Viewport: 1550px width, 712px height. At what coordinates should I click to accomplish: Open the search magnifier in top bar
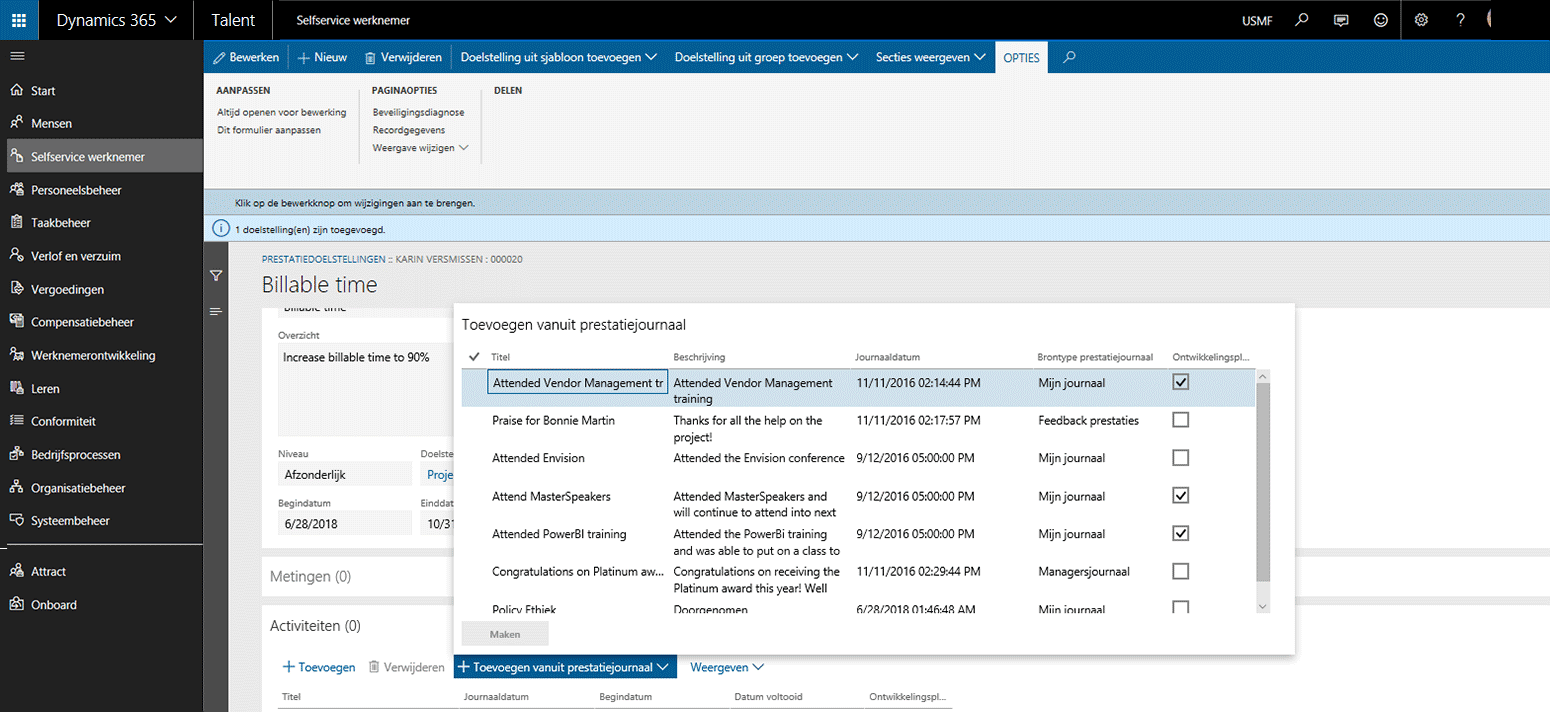[x=1301, y=20]
